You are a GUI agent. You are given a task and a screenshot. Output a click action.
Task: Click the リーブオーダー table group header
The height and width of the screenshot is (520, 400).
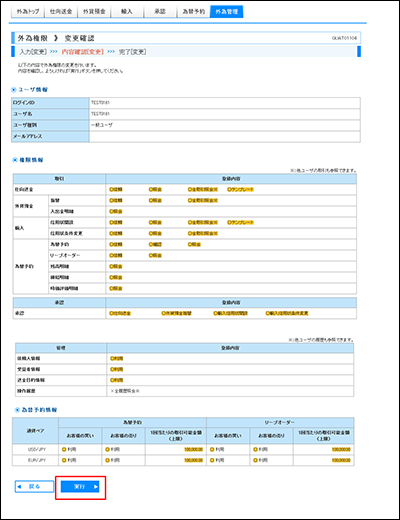tap(280, 423)
